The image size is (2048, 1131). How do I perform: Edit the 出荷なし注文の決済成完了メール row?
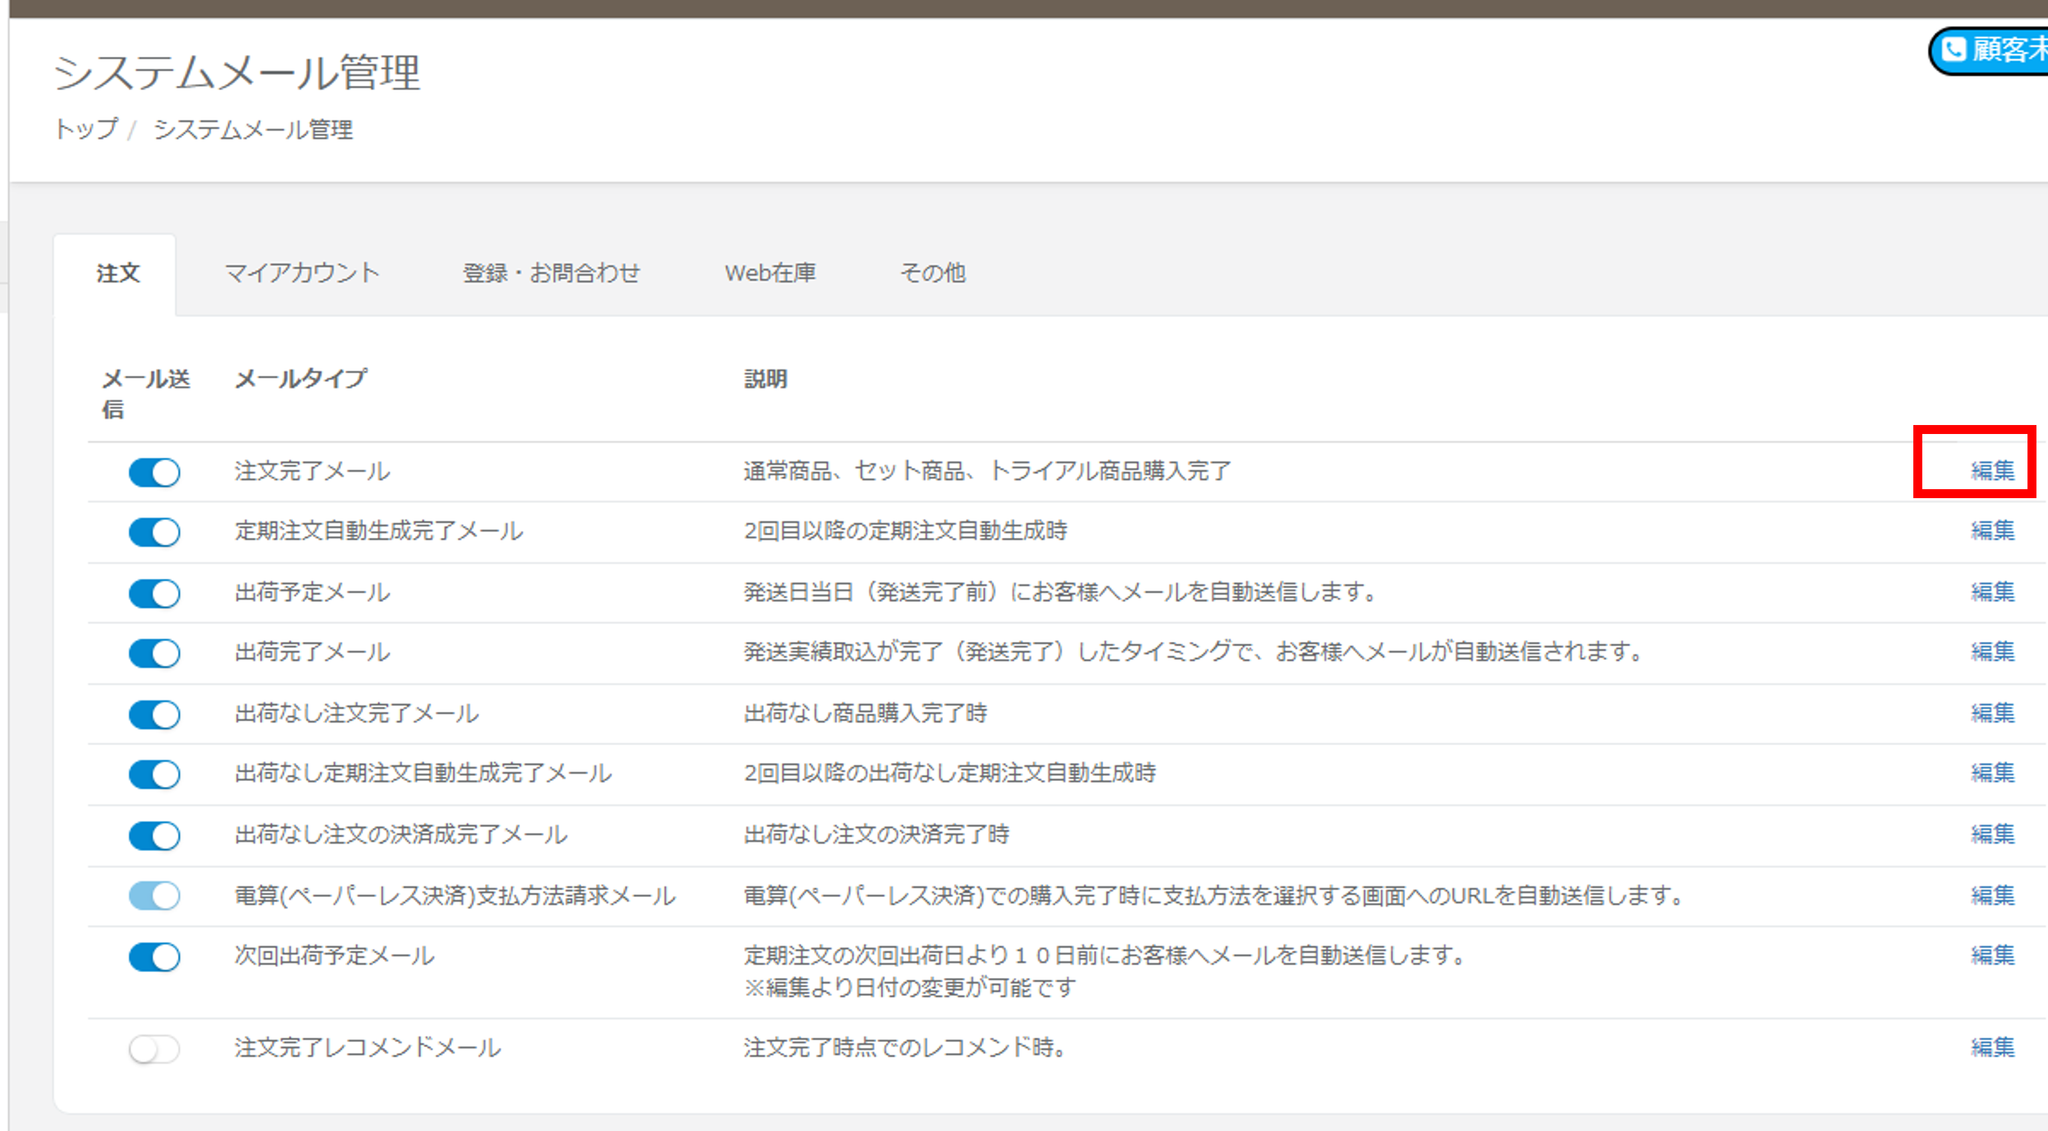1991,834
